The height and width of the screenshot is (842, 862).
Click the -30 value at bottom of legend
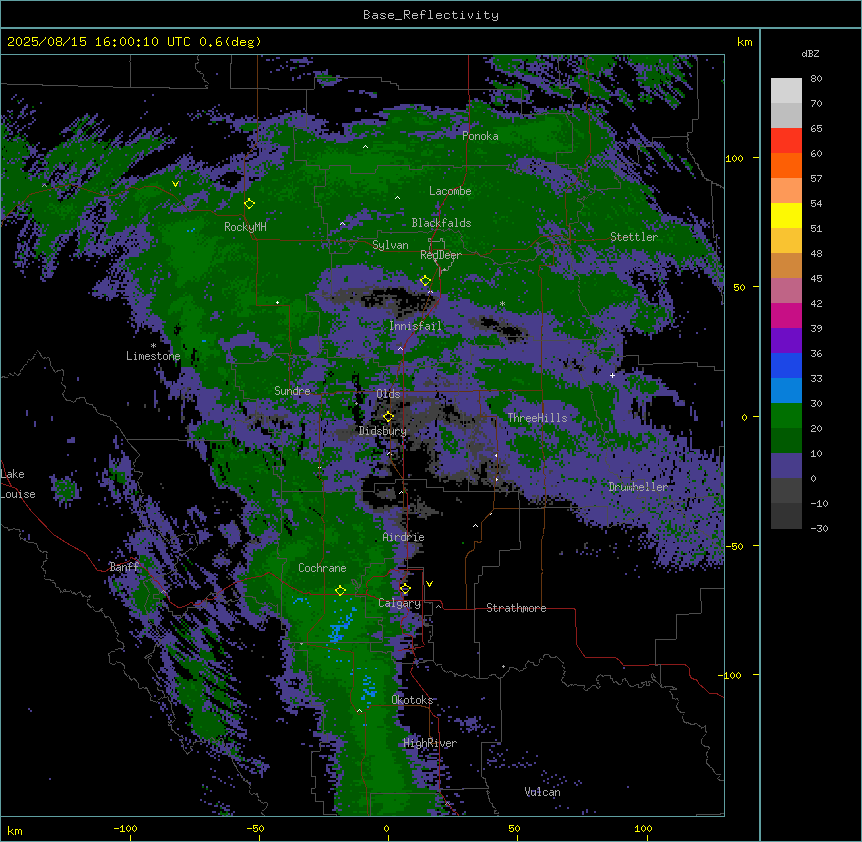[819, 528]
